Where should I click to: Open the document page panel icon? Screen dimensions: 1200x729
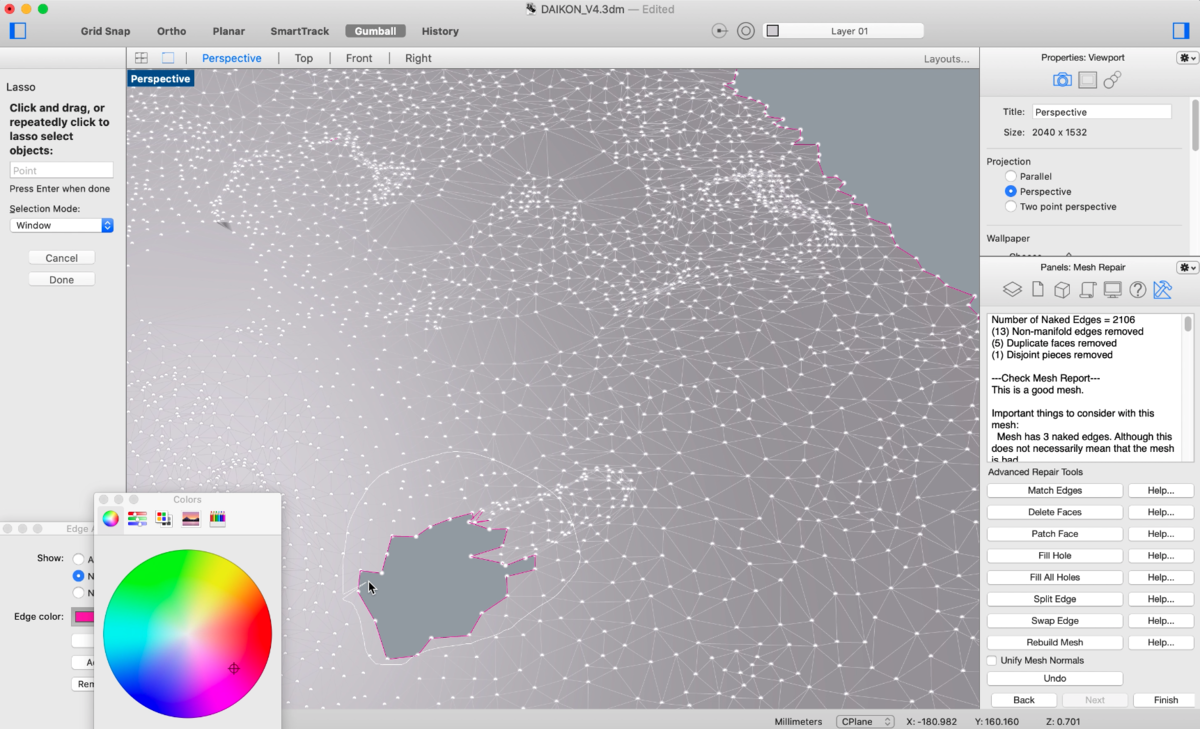[1038, 290]
